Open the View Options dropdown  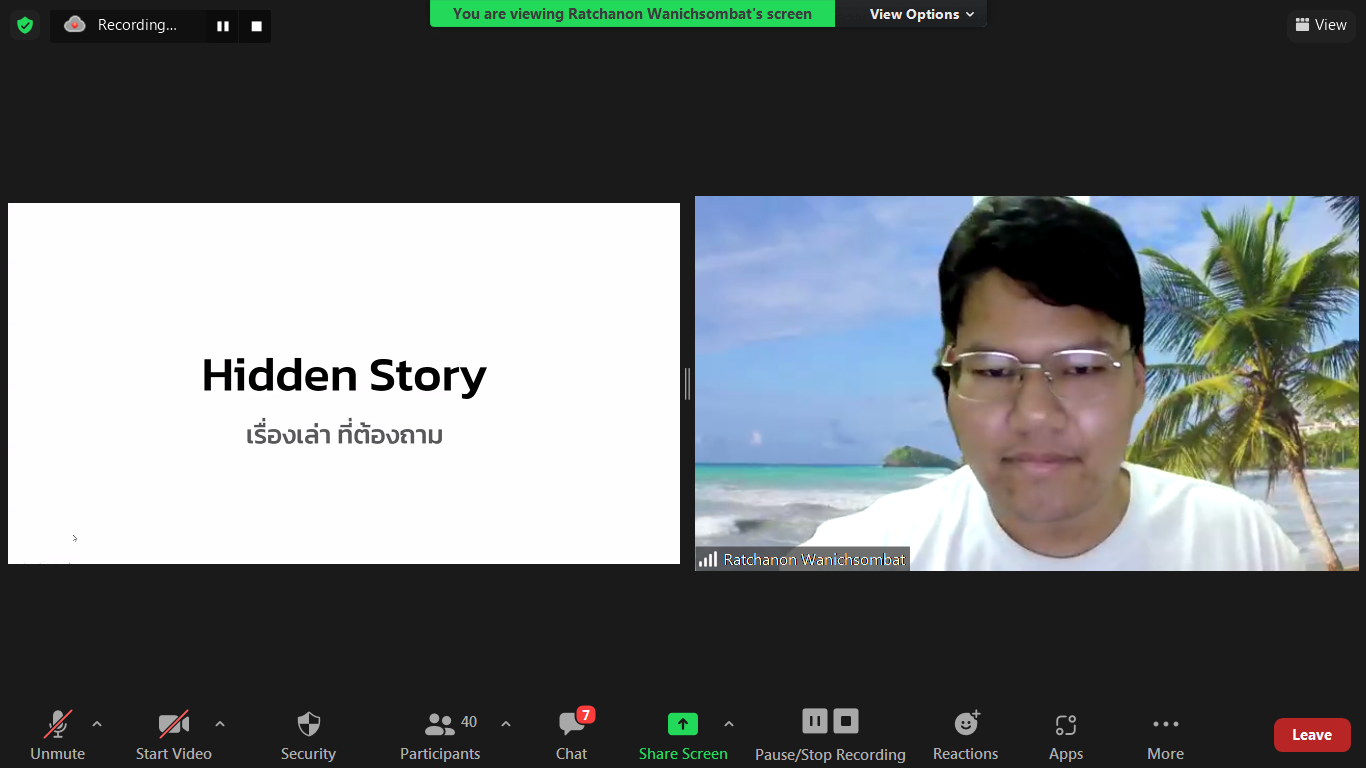921,14
